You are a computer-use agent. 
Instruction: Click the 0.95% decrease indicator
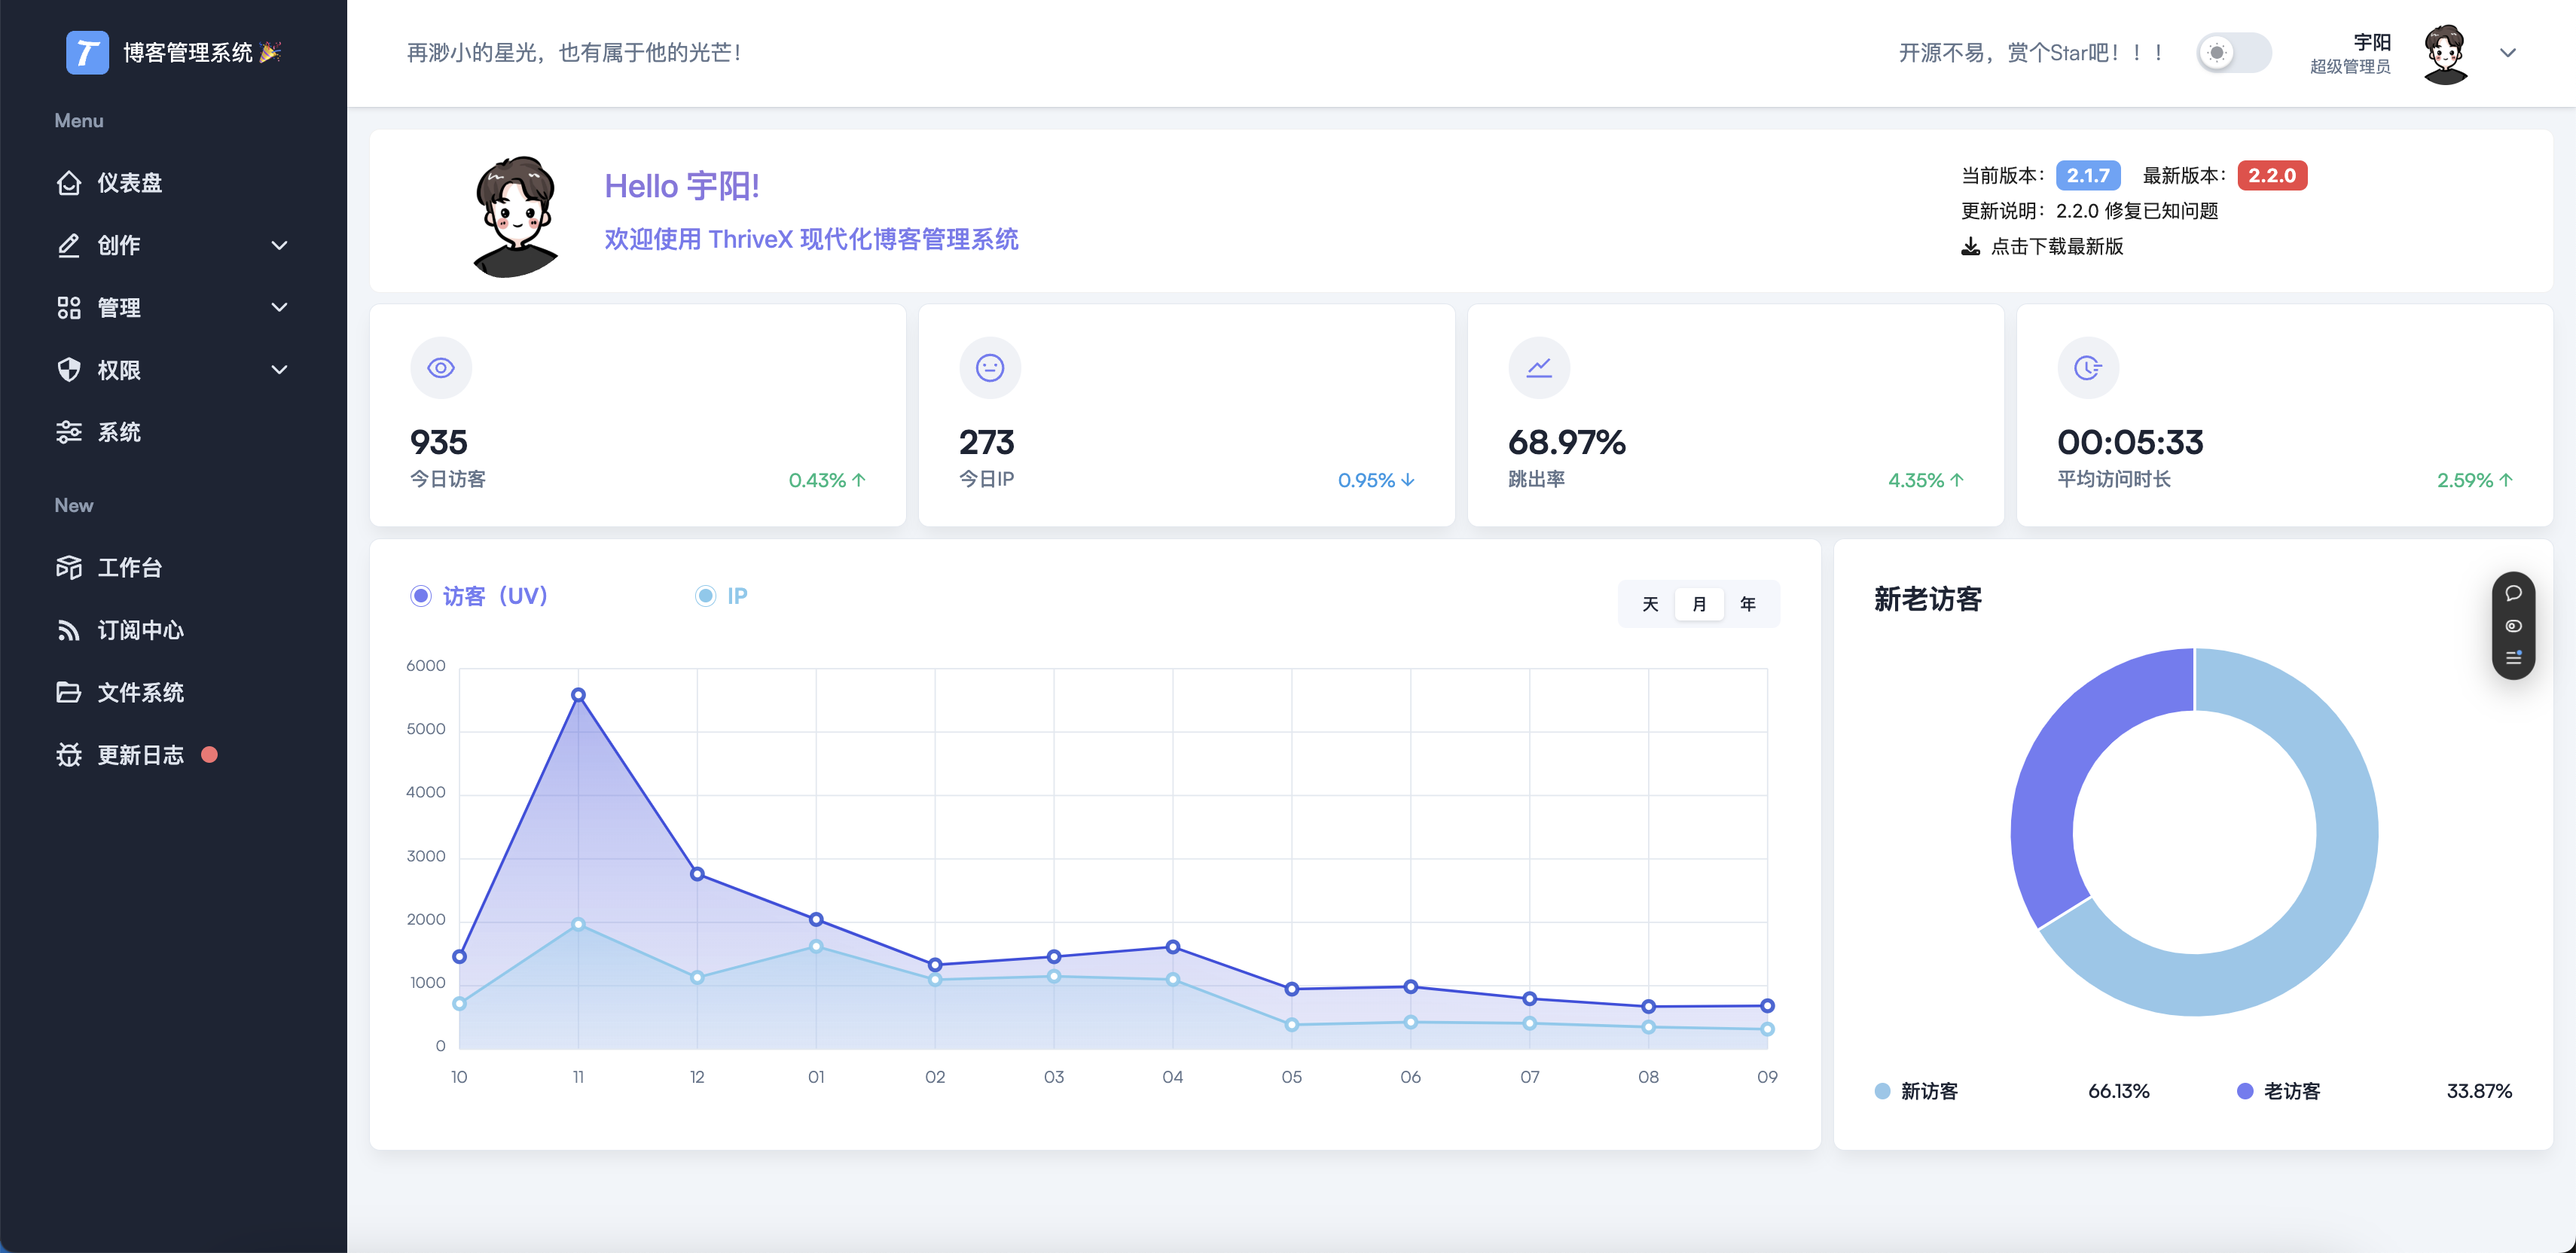click(x=1376, y=480)
